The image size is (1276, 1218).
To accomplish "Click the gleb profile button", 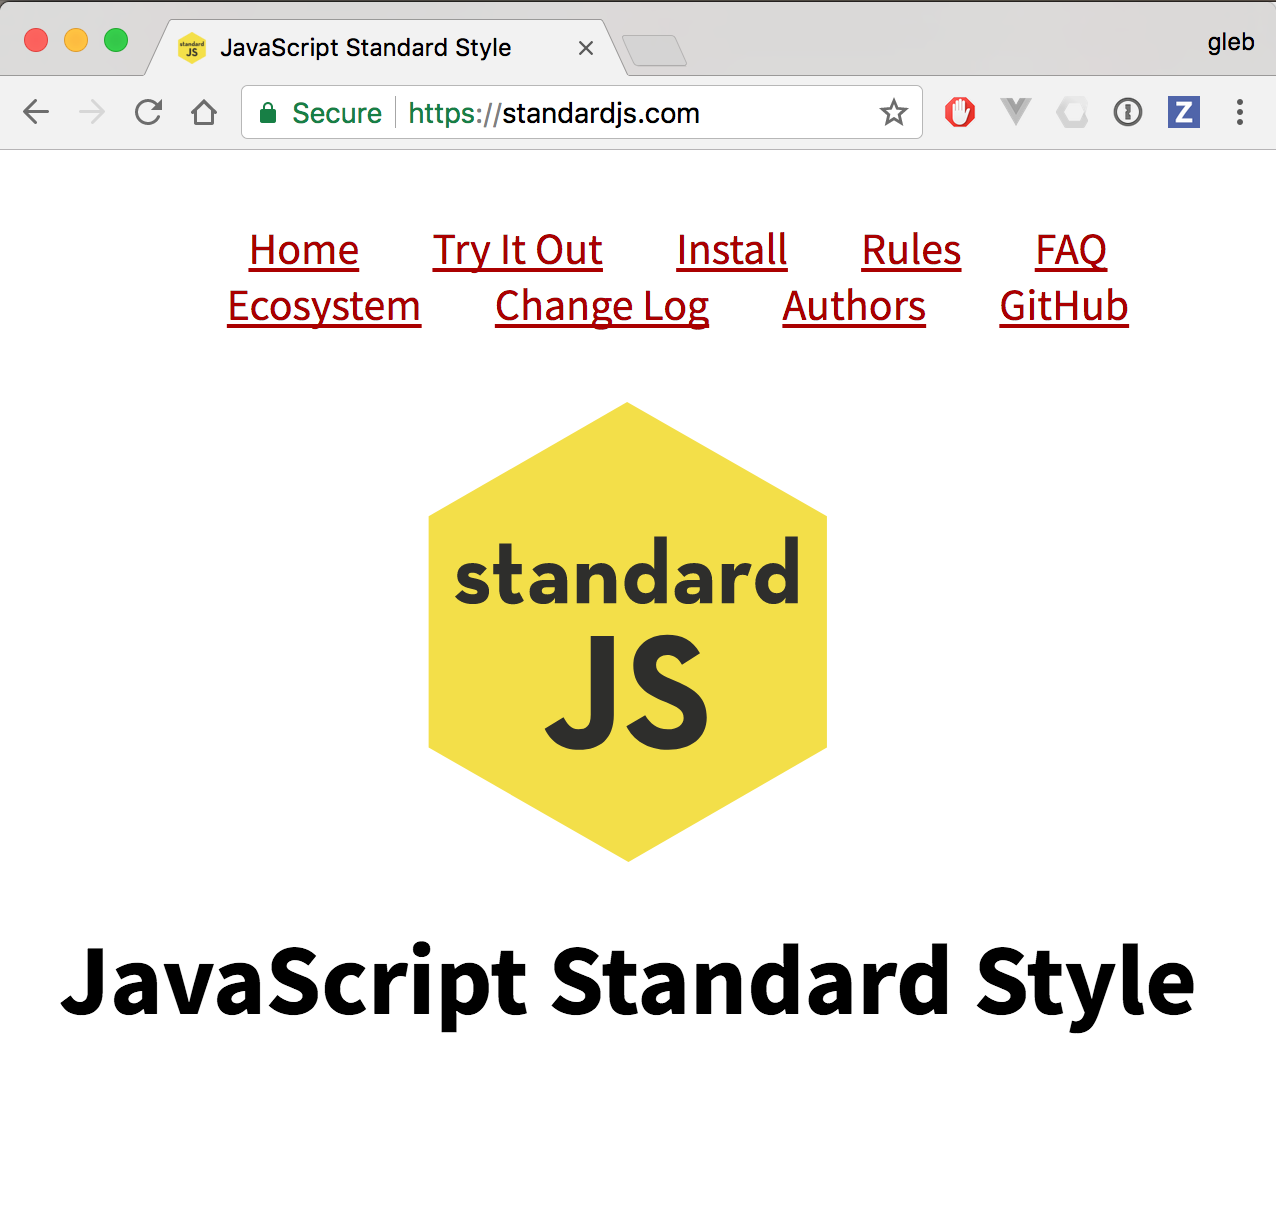I will [1231, 42].
